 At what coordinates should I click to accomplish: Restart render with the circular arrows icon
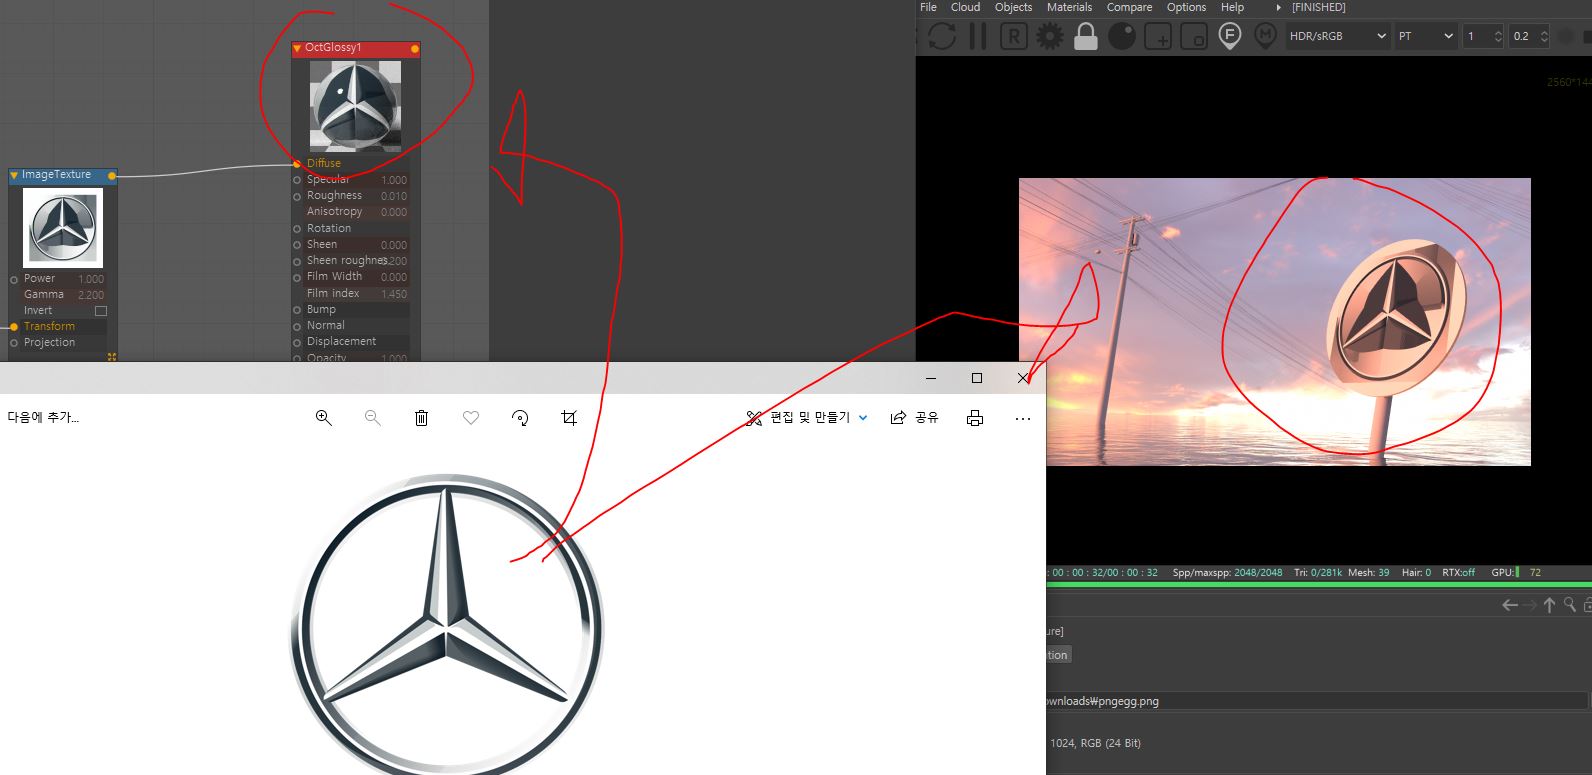coord(942,37)
